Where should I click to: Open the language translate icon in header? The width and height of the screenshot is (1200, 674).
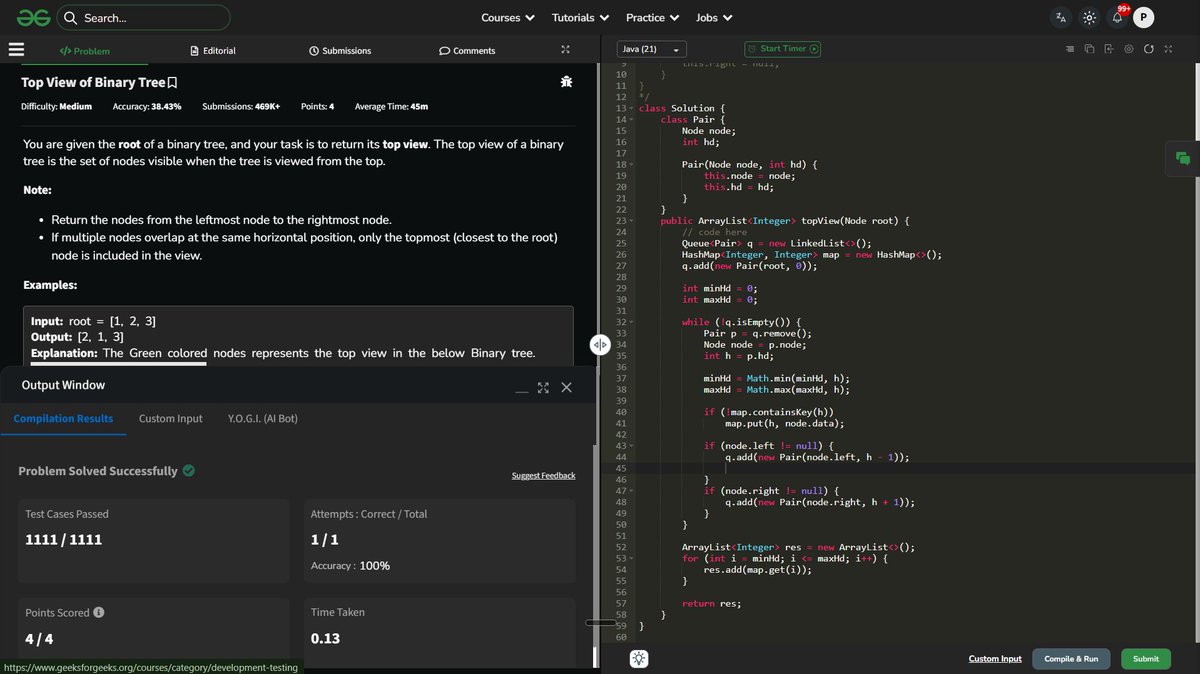(1061, 18)
